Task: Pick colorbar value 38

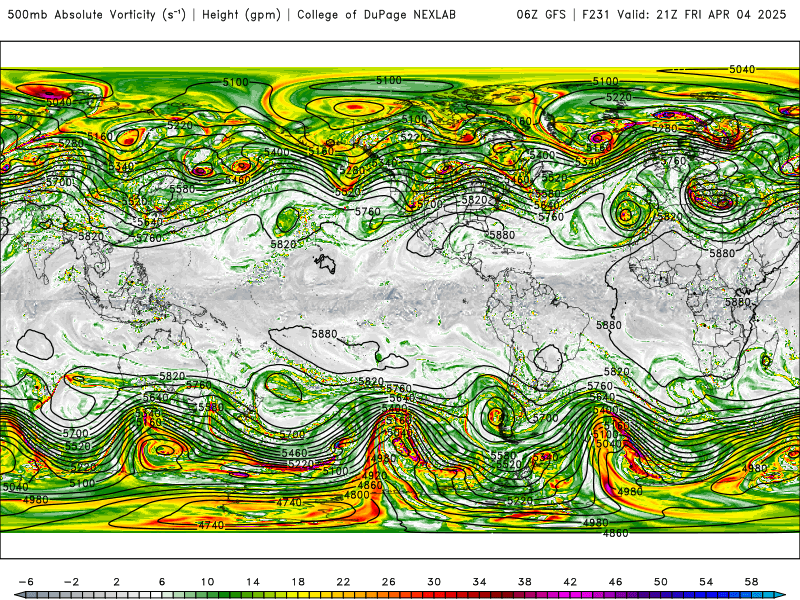Action: 525,582
